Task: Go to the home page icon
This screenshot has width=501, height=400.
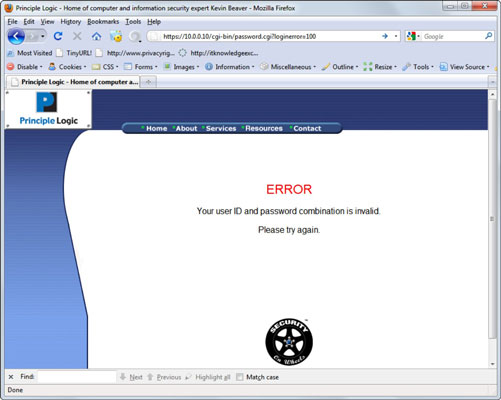Action: pyautogui.click(x=96, y=36)
